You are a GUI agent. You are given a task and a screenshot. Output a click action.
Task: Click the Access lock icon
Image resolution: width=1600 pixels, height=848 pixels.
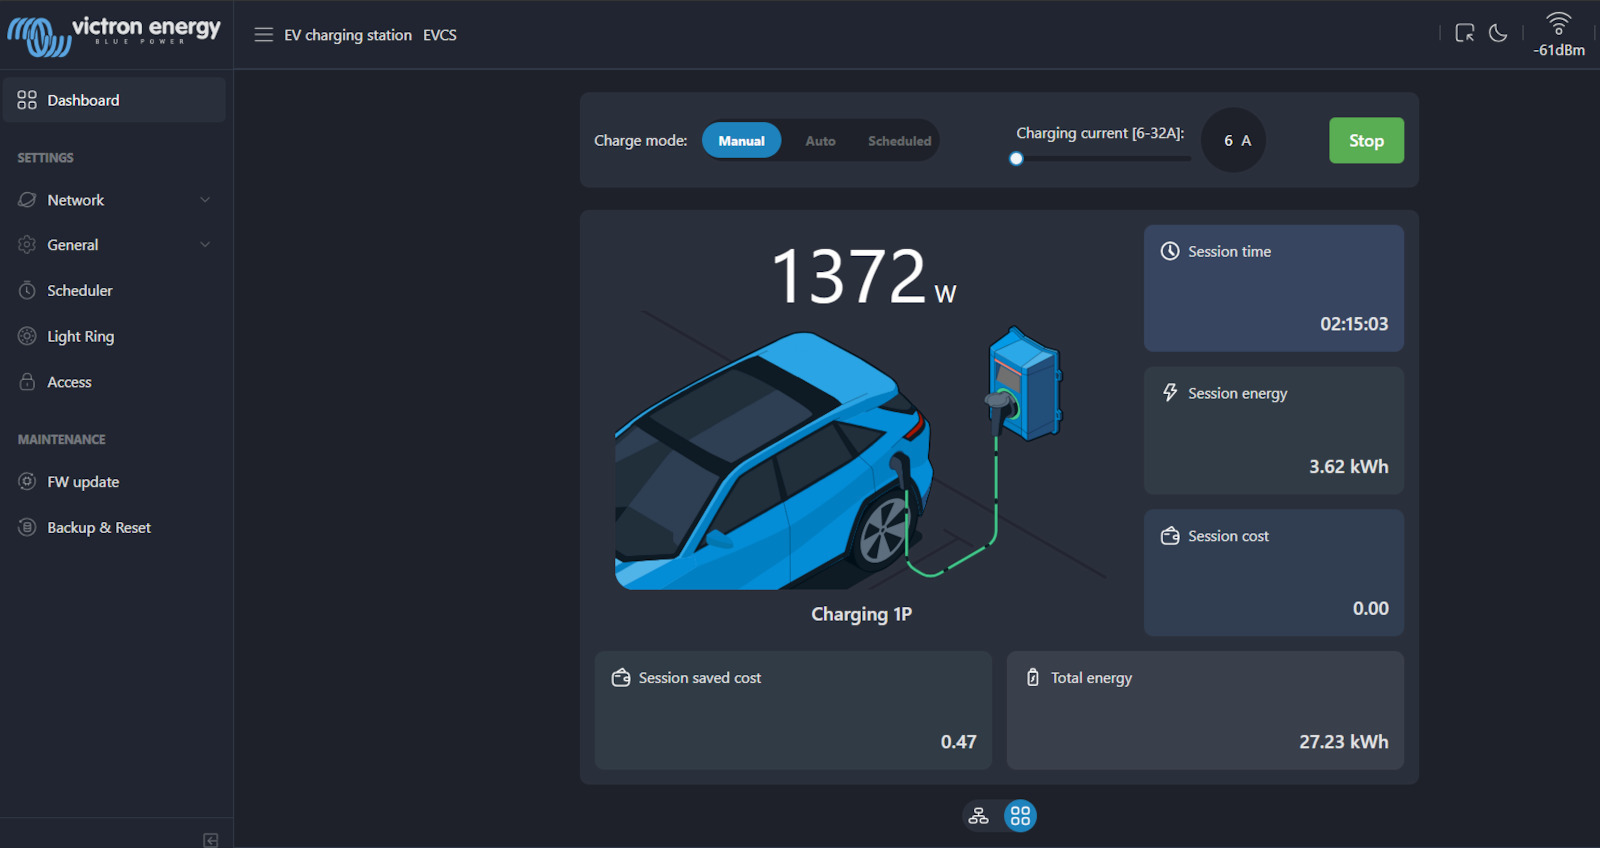(x=27, y=382)
